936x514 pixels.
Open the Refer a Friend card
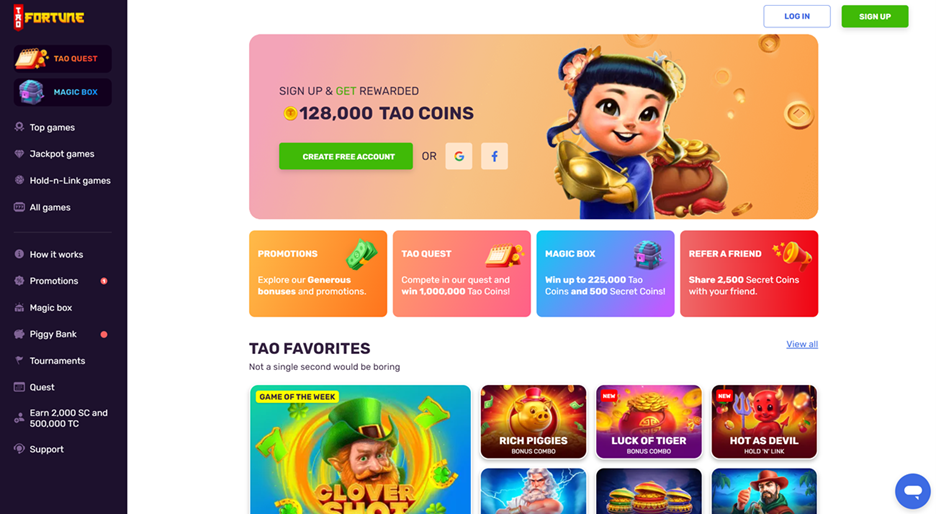(x=749, y=273)
